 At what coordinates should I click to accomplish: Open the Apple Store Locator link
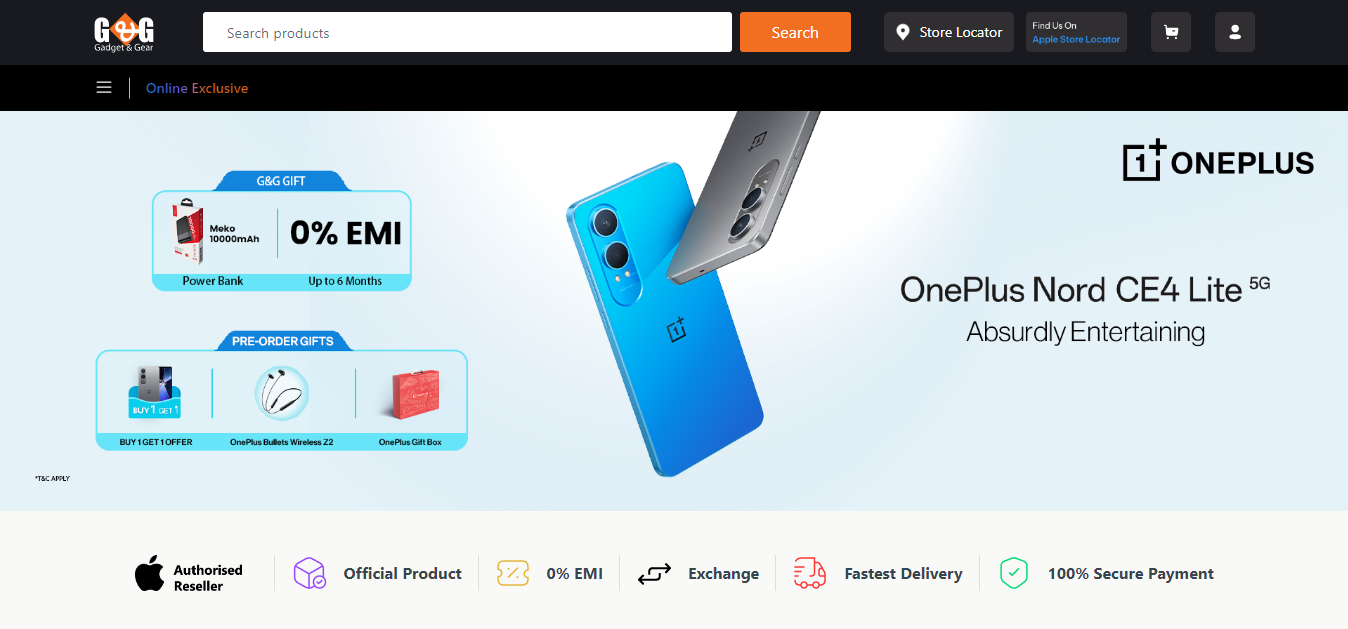click(1076, 40)
